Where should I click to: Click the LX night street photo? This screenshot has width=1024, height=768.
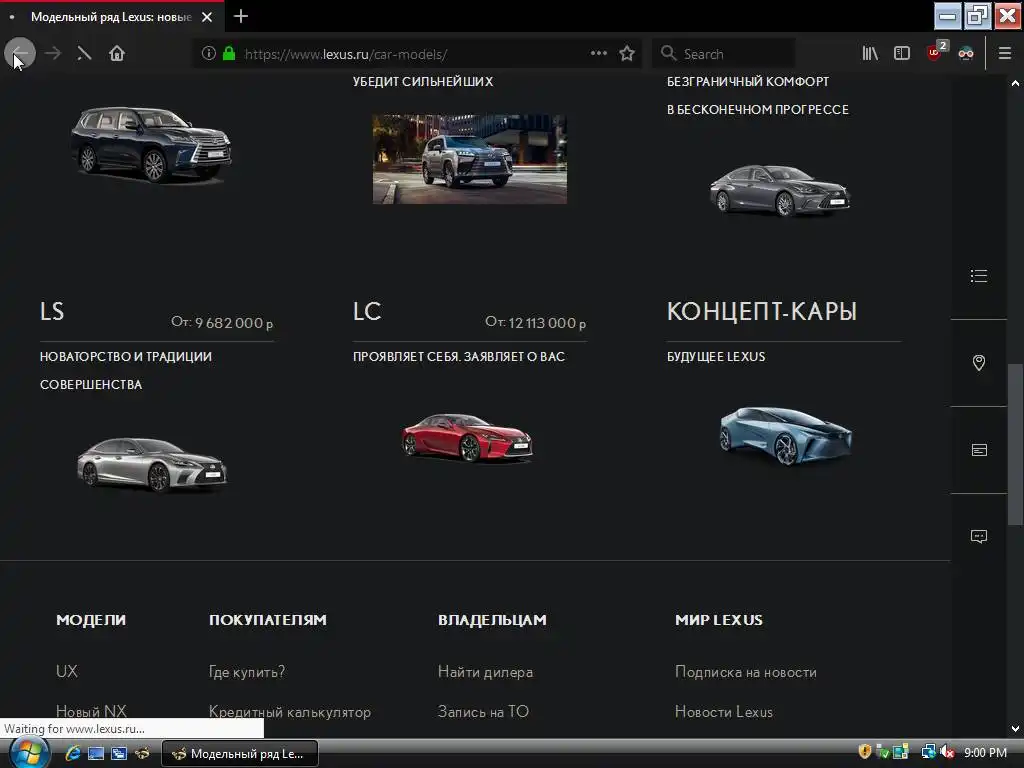pos(470,159)
